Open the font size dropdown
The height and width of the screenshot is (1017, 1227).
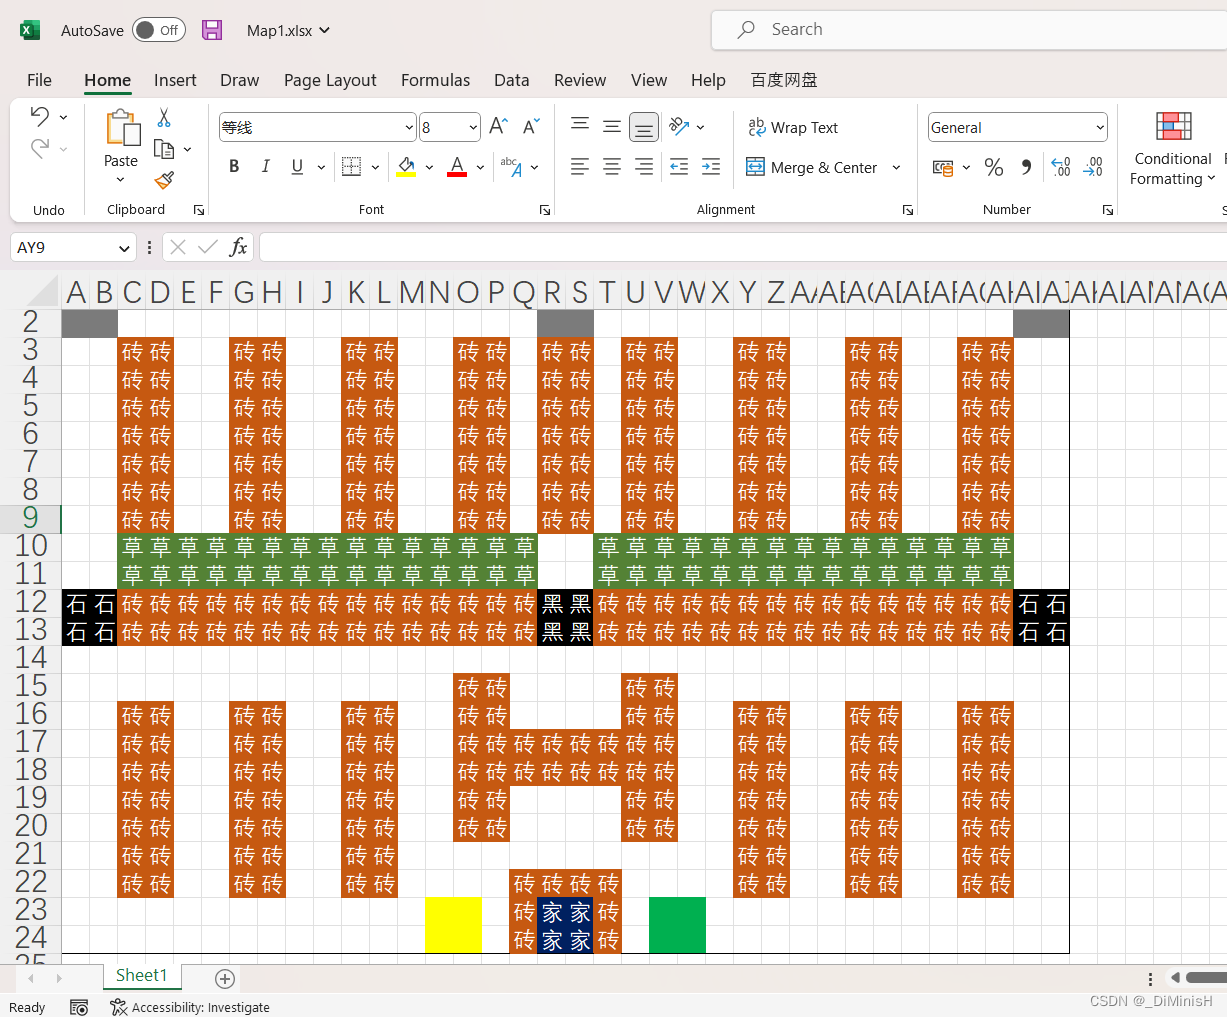[x=473, y=127]
